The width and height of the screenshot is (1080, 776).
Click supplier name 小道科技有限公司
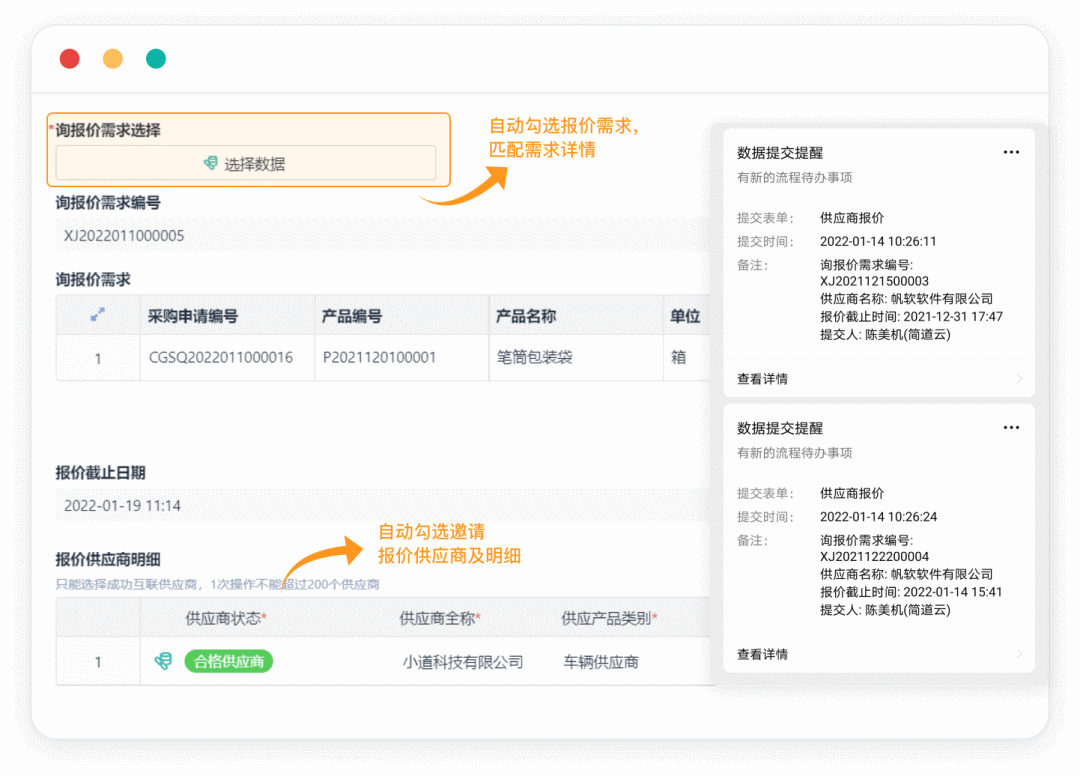click(x=463, y=662)
